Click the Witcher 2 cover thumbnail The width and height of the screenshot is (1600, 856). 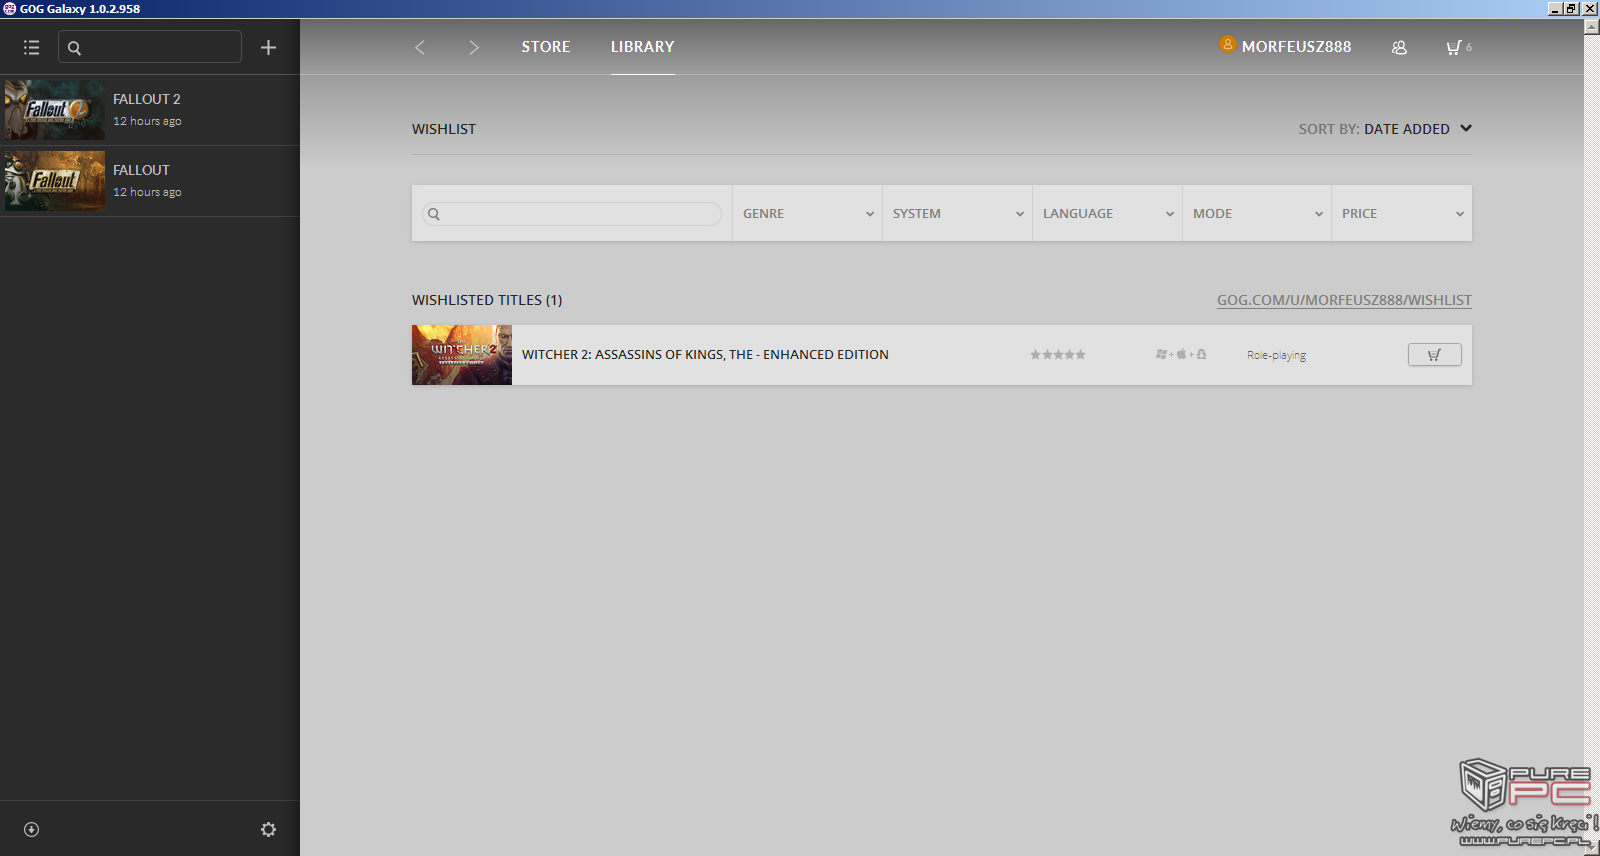tap(462, 355)
